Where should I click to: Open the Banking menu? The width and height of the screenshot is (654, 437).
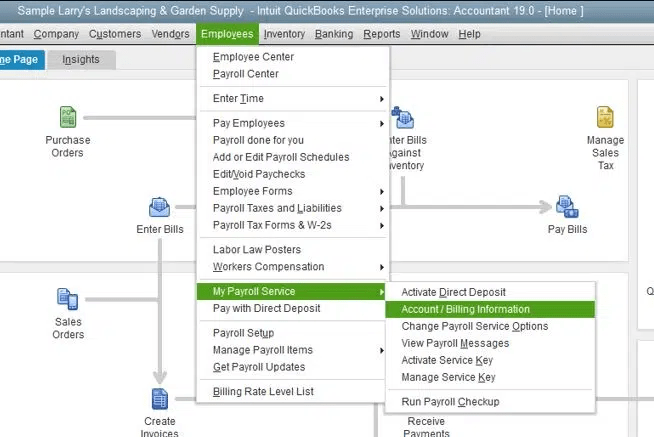click(x=333, y=34)
